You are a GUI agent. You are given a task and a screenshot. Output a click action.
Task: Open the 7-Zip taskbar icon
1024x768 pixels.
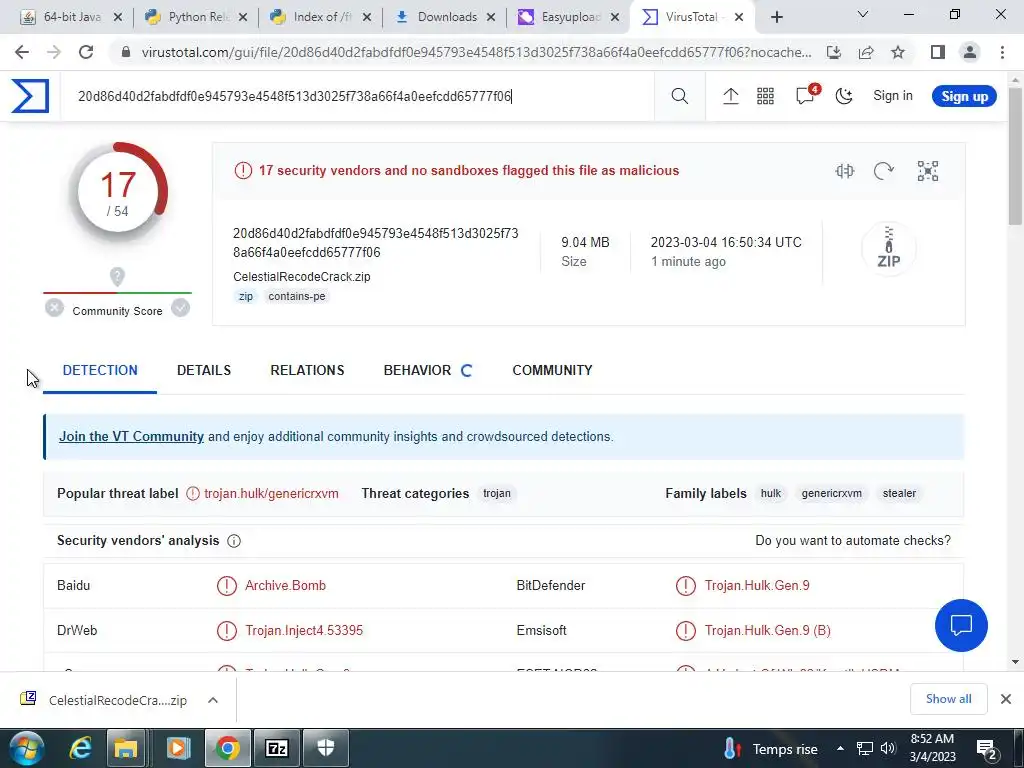click(276, 748)
